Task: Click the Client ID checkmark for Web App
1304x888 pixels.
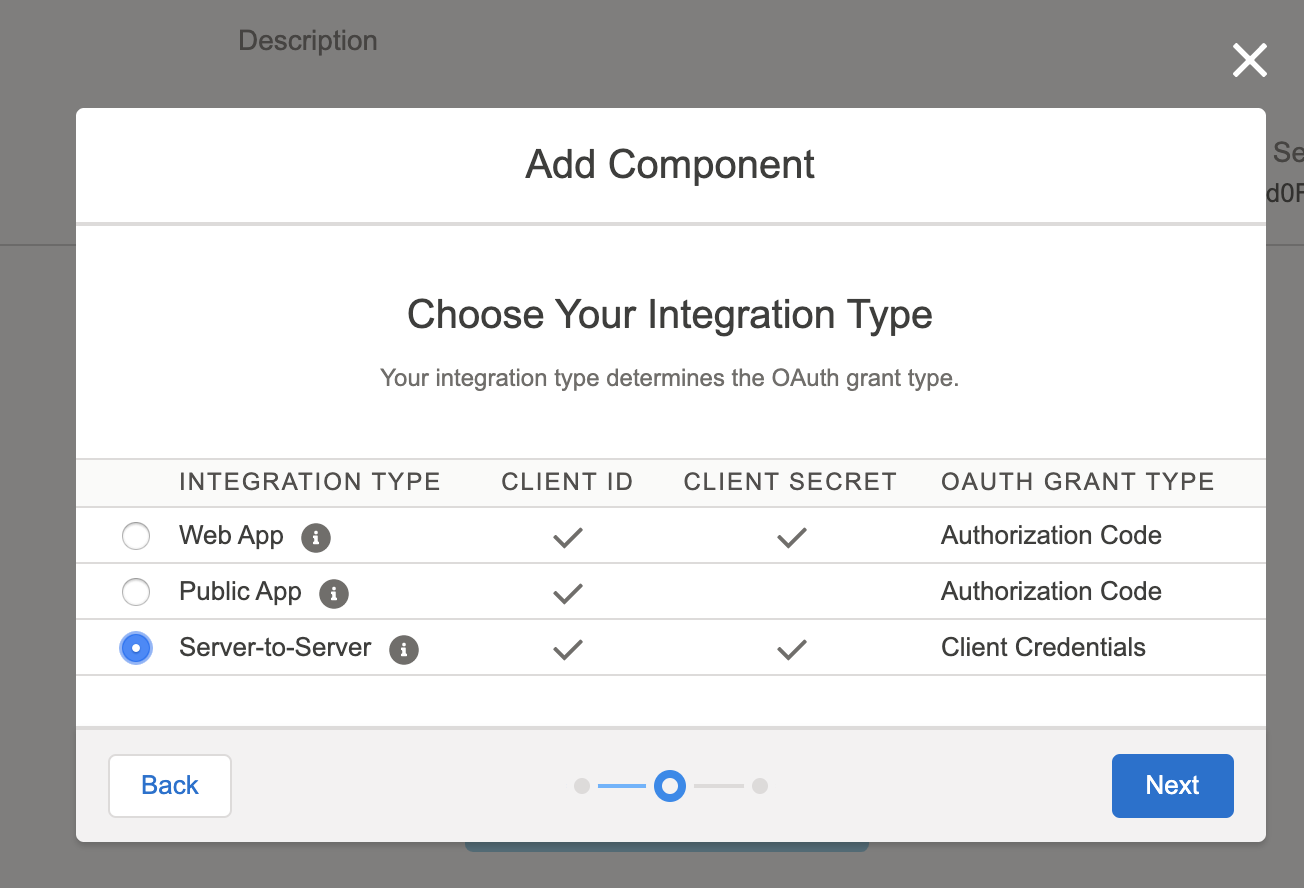Action: [x=567, y=537]
